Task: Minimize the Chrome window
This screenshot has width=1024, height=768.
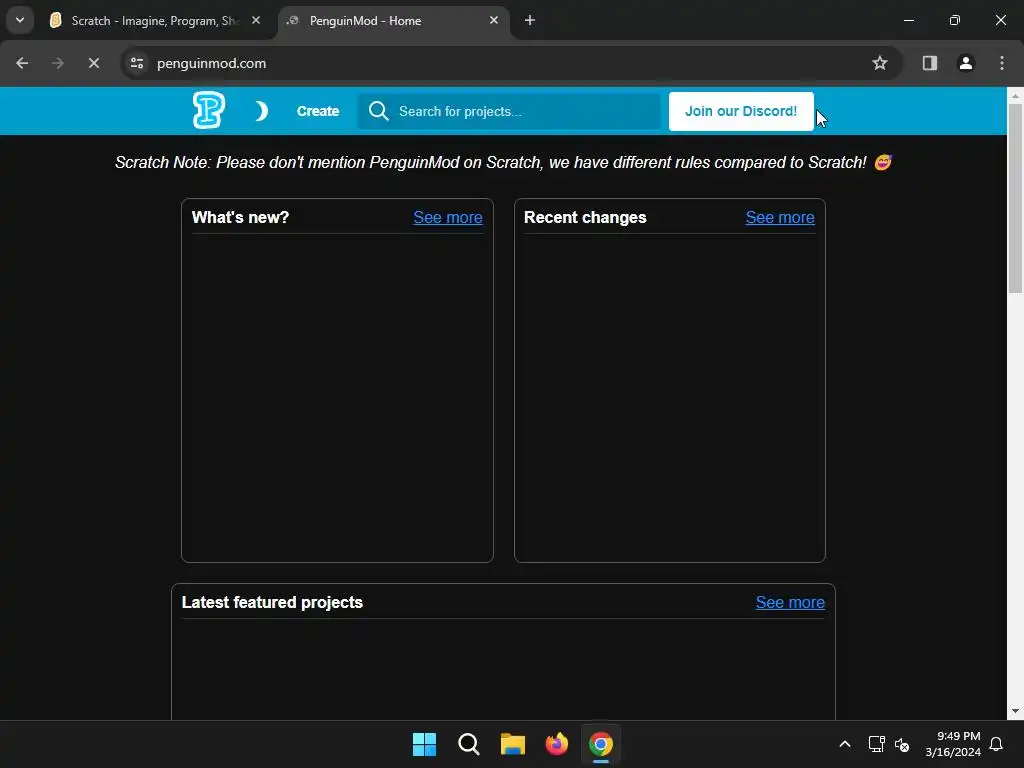Action: [908, 20]
